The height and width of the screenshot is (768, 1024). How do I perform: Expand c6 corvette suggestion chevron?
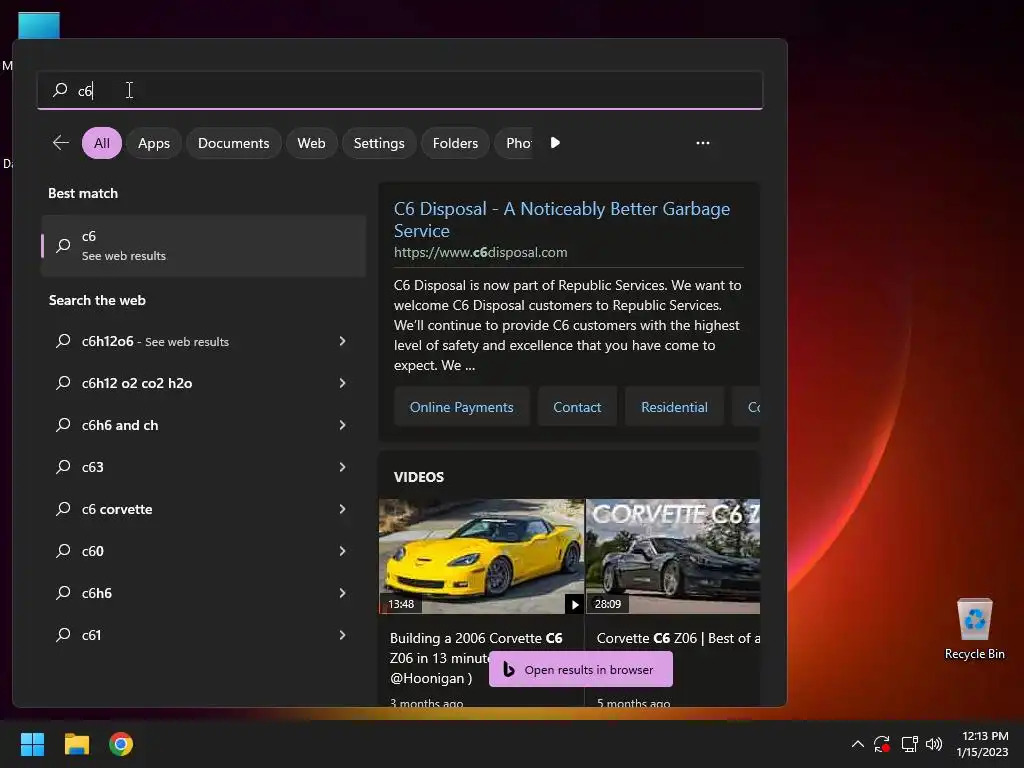342,509
